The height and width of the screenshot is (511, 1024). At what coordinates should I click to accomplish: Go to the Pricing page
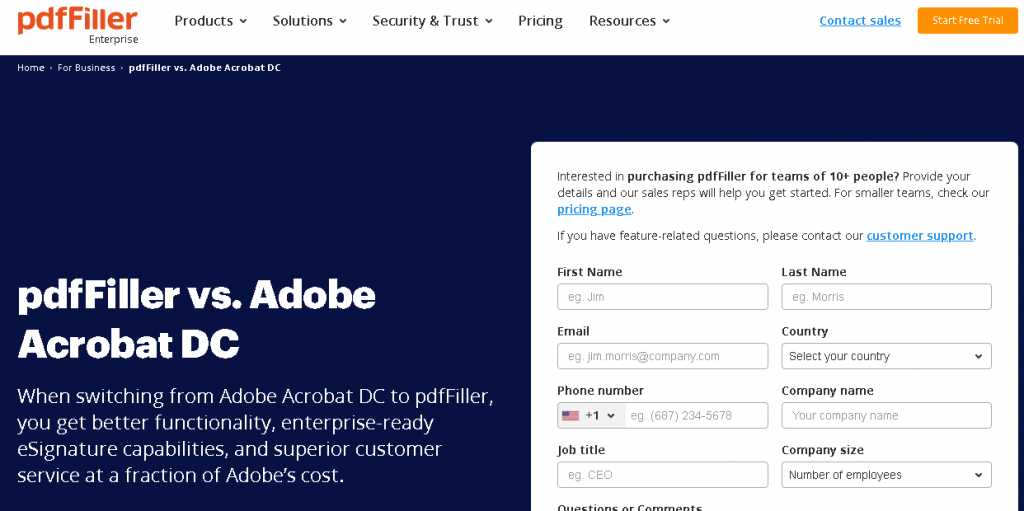pyautogui.click(x=540, y=21)
